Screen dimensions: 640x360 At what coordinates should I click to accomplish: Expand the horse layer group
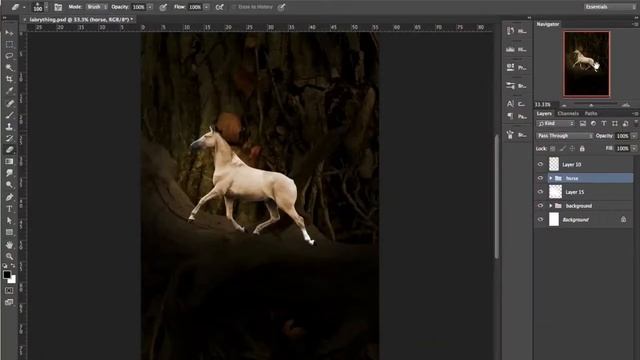pyautogui.click(x=551, y=178)
